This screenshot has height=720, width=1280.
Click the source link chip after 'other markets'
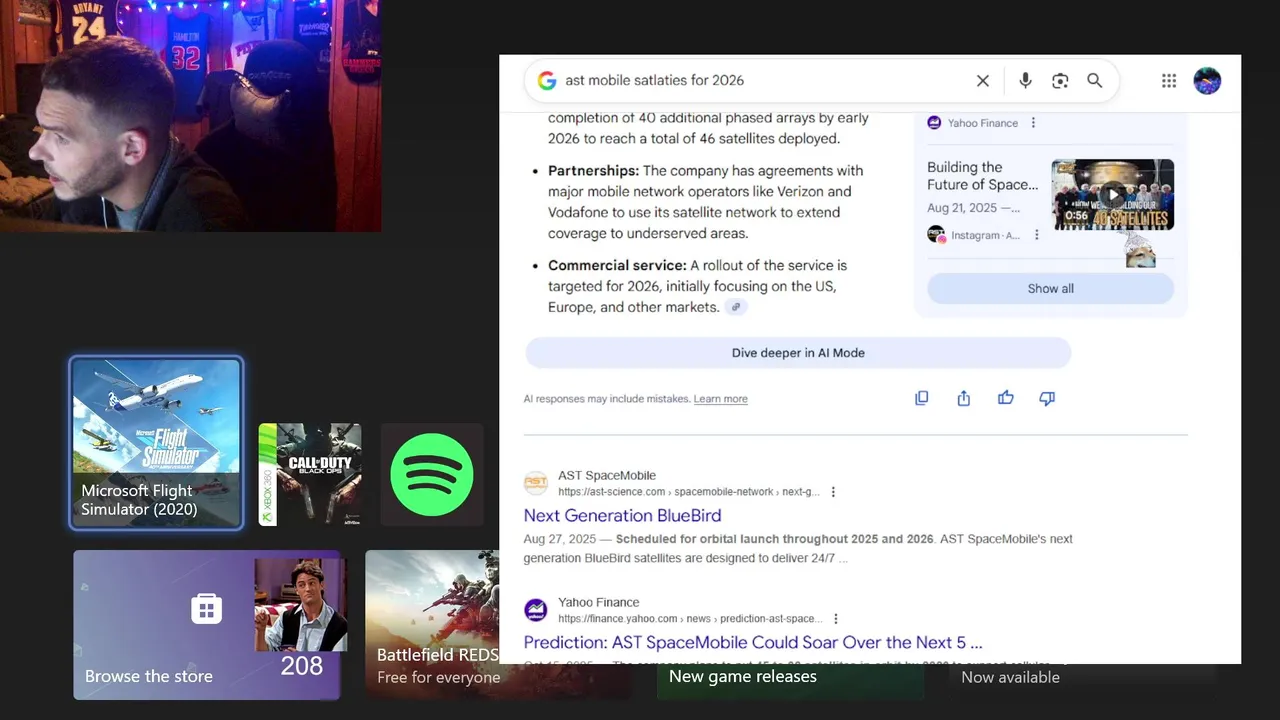point(736,307)
